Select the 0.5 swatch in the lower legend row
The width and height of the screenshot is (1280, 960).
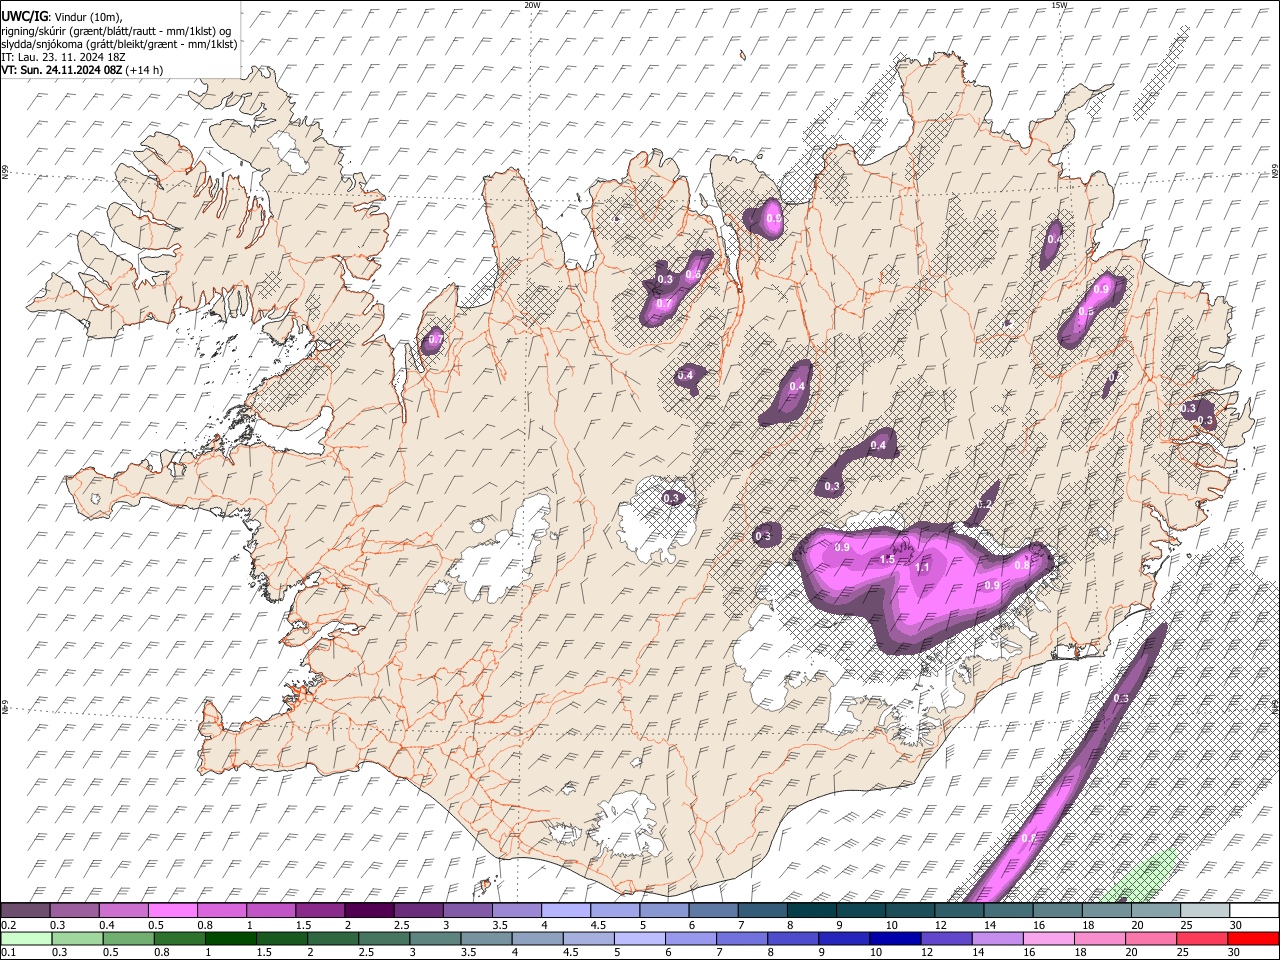click(128, 938)
